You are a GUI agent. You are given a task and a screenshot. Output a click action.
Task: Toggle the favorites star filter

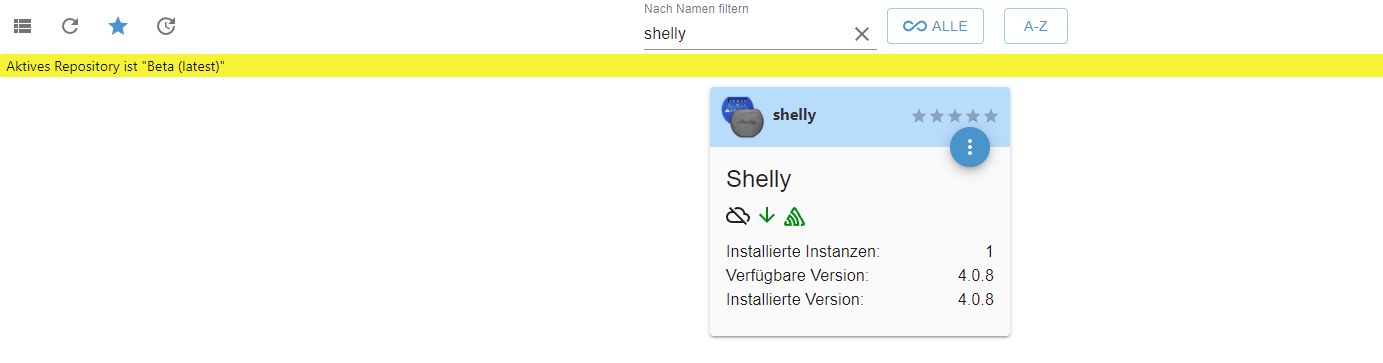(x=118, y=26)
